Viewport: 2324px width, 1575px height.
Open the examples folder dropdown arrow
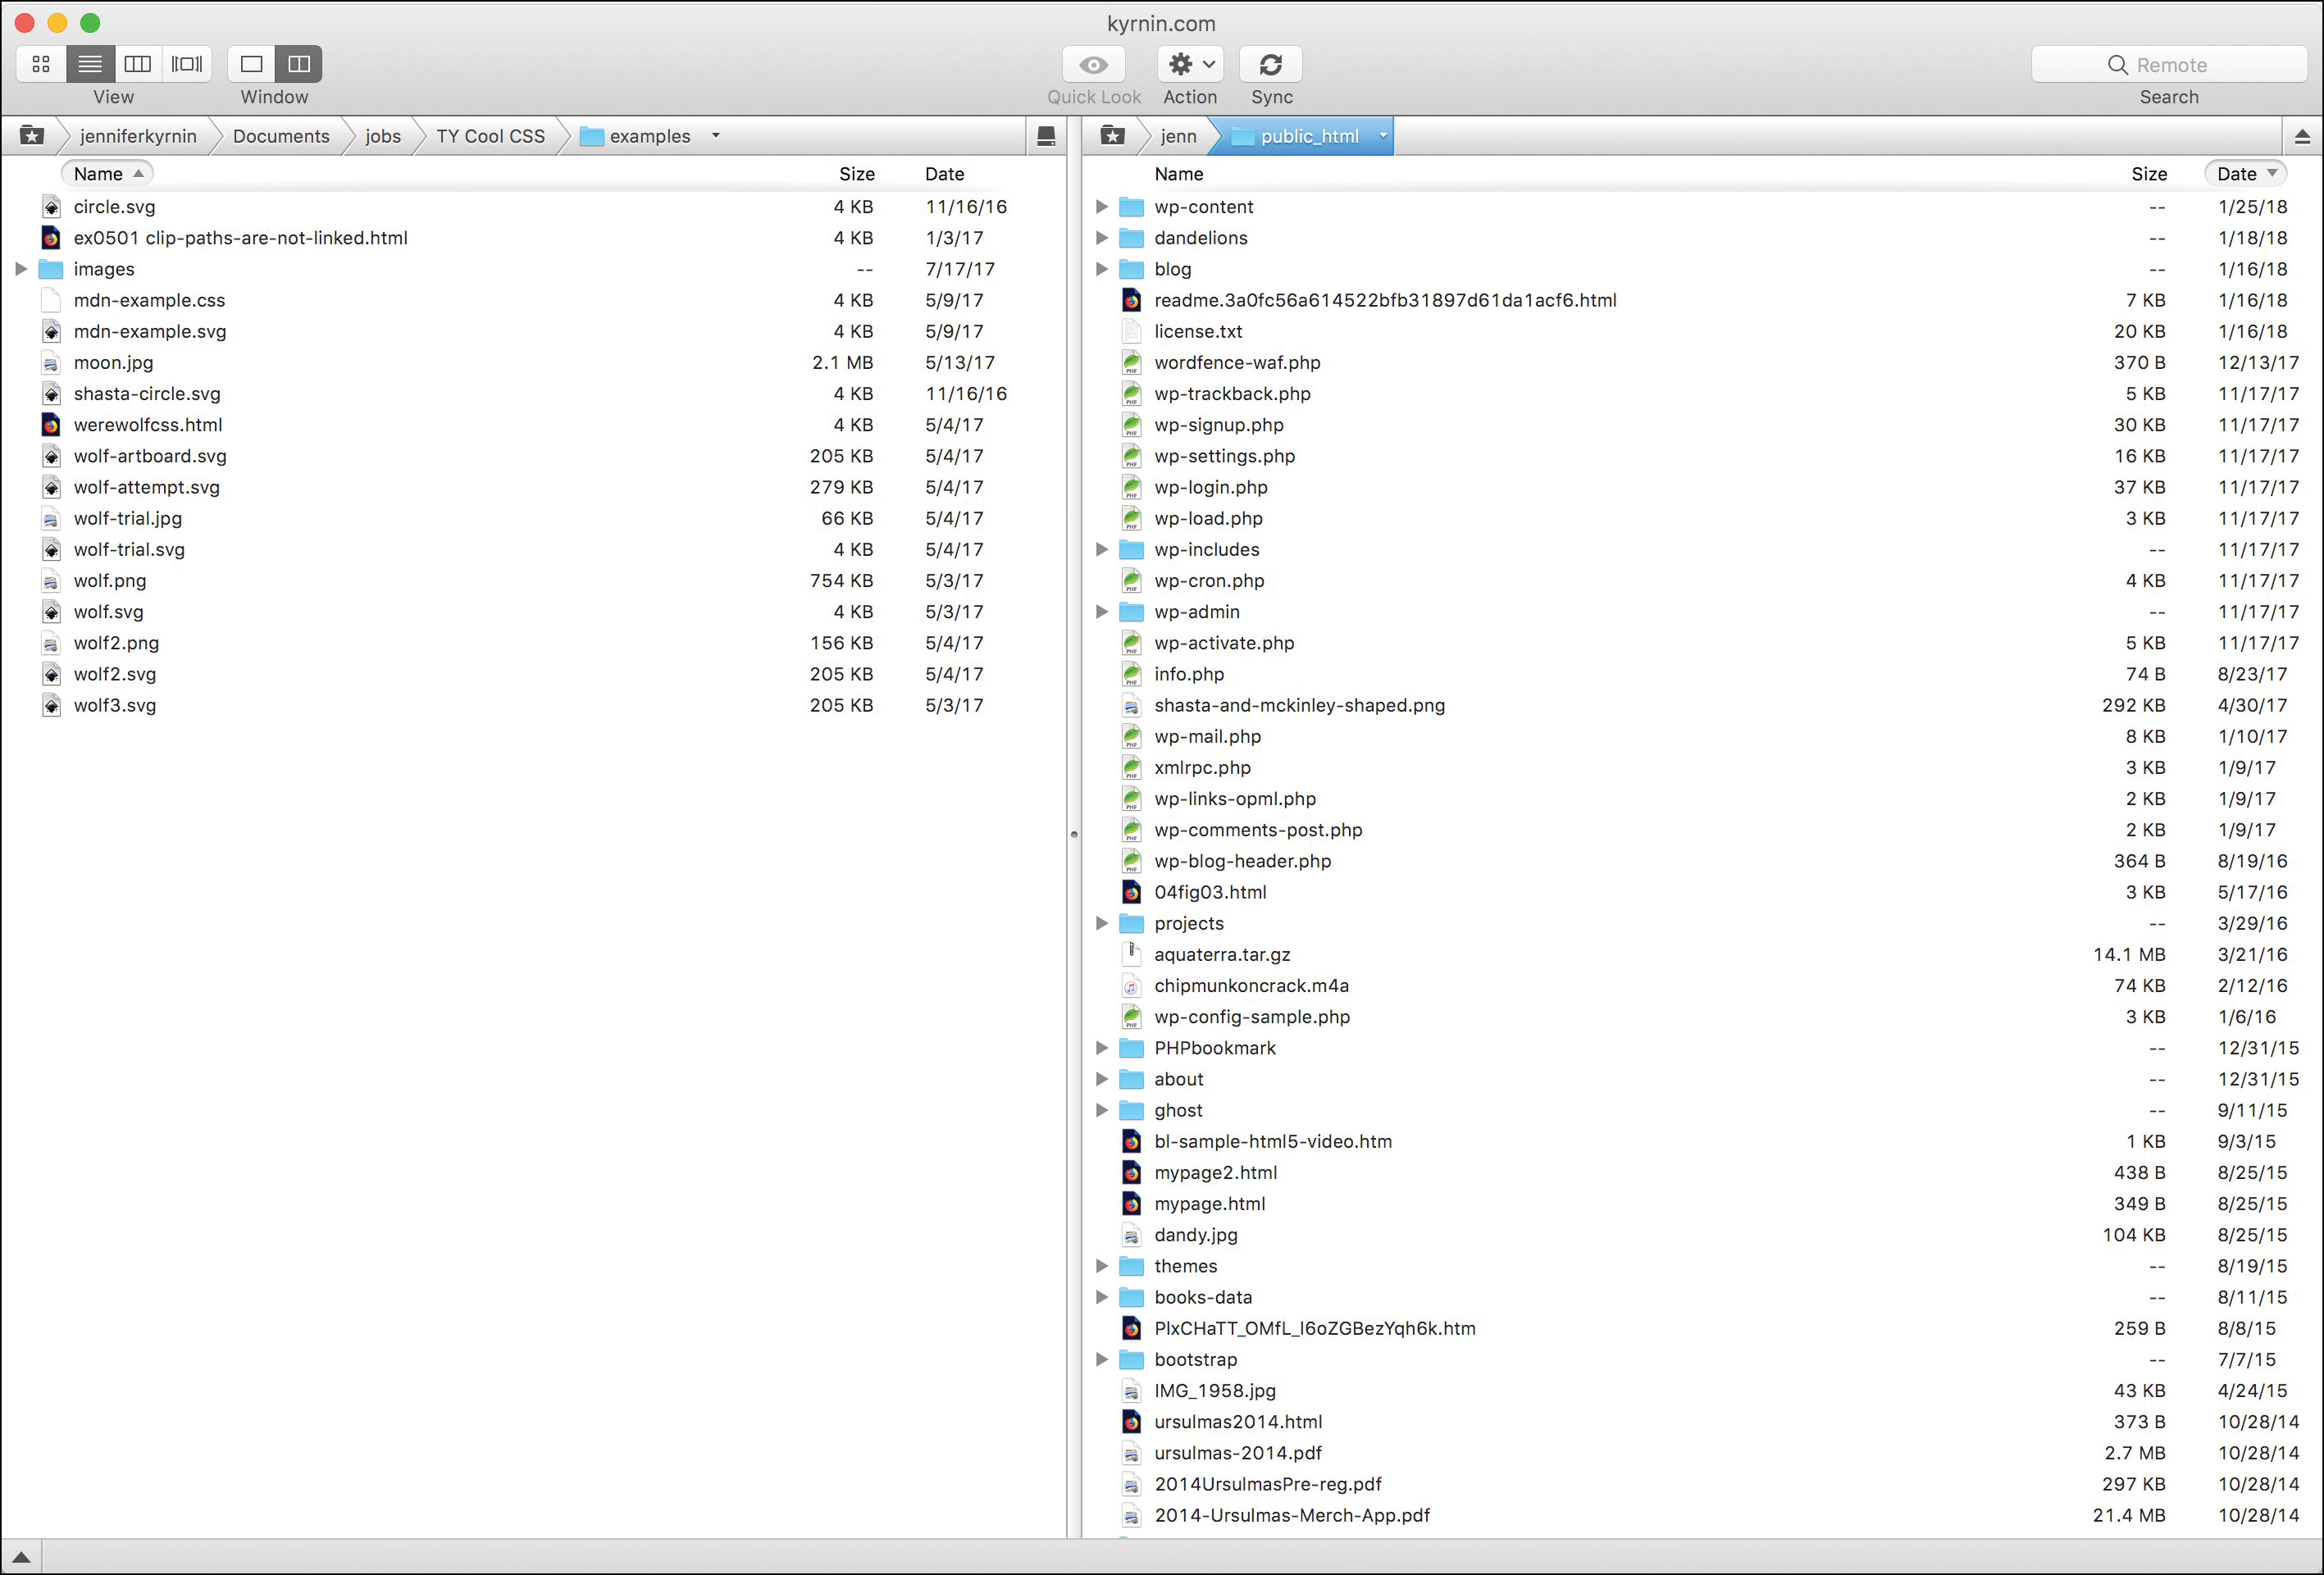[x=715, y=135]
